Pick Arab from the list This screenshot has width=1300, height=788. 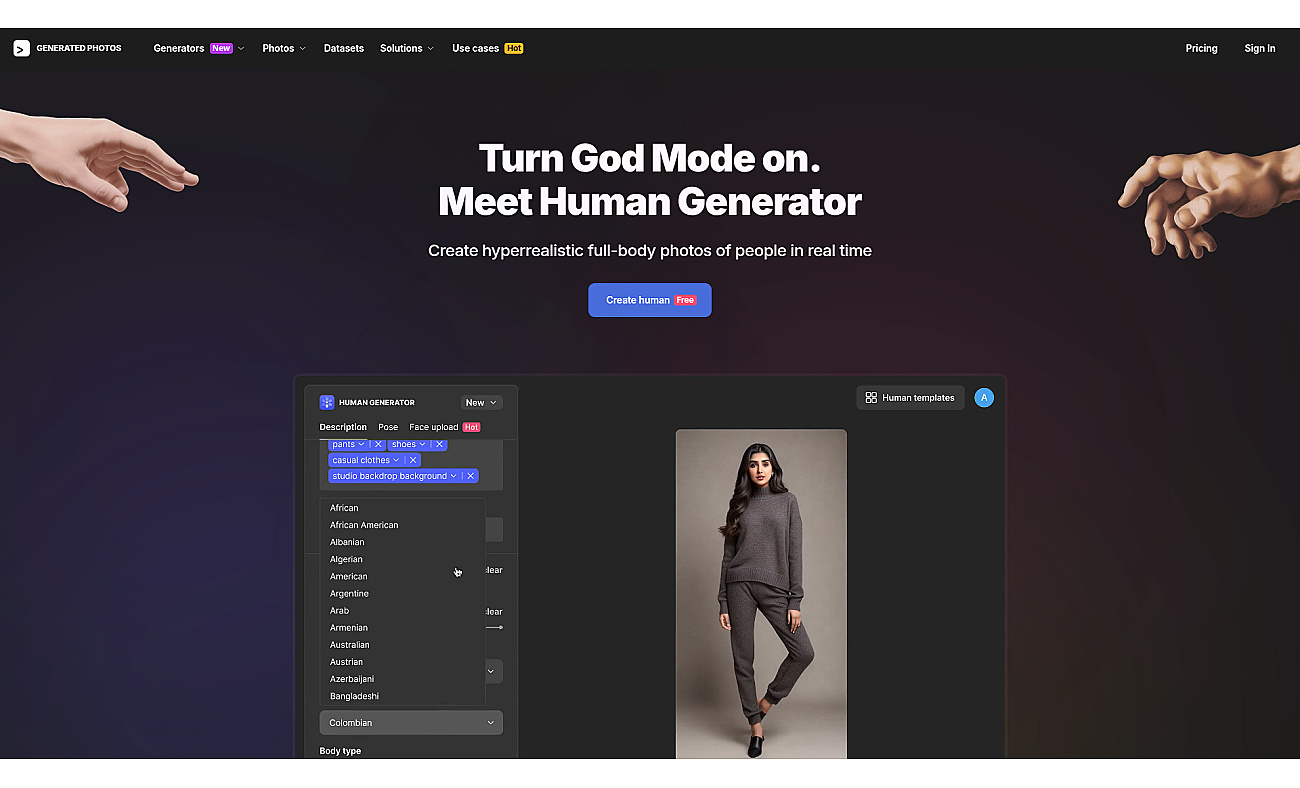402,610
